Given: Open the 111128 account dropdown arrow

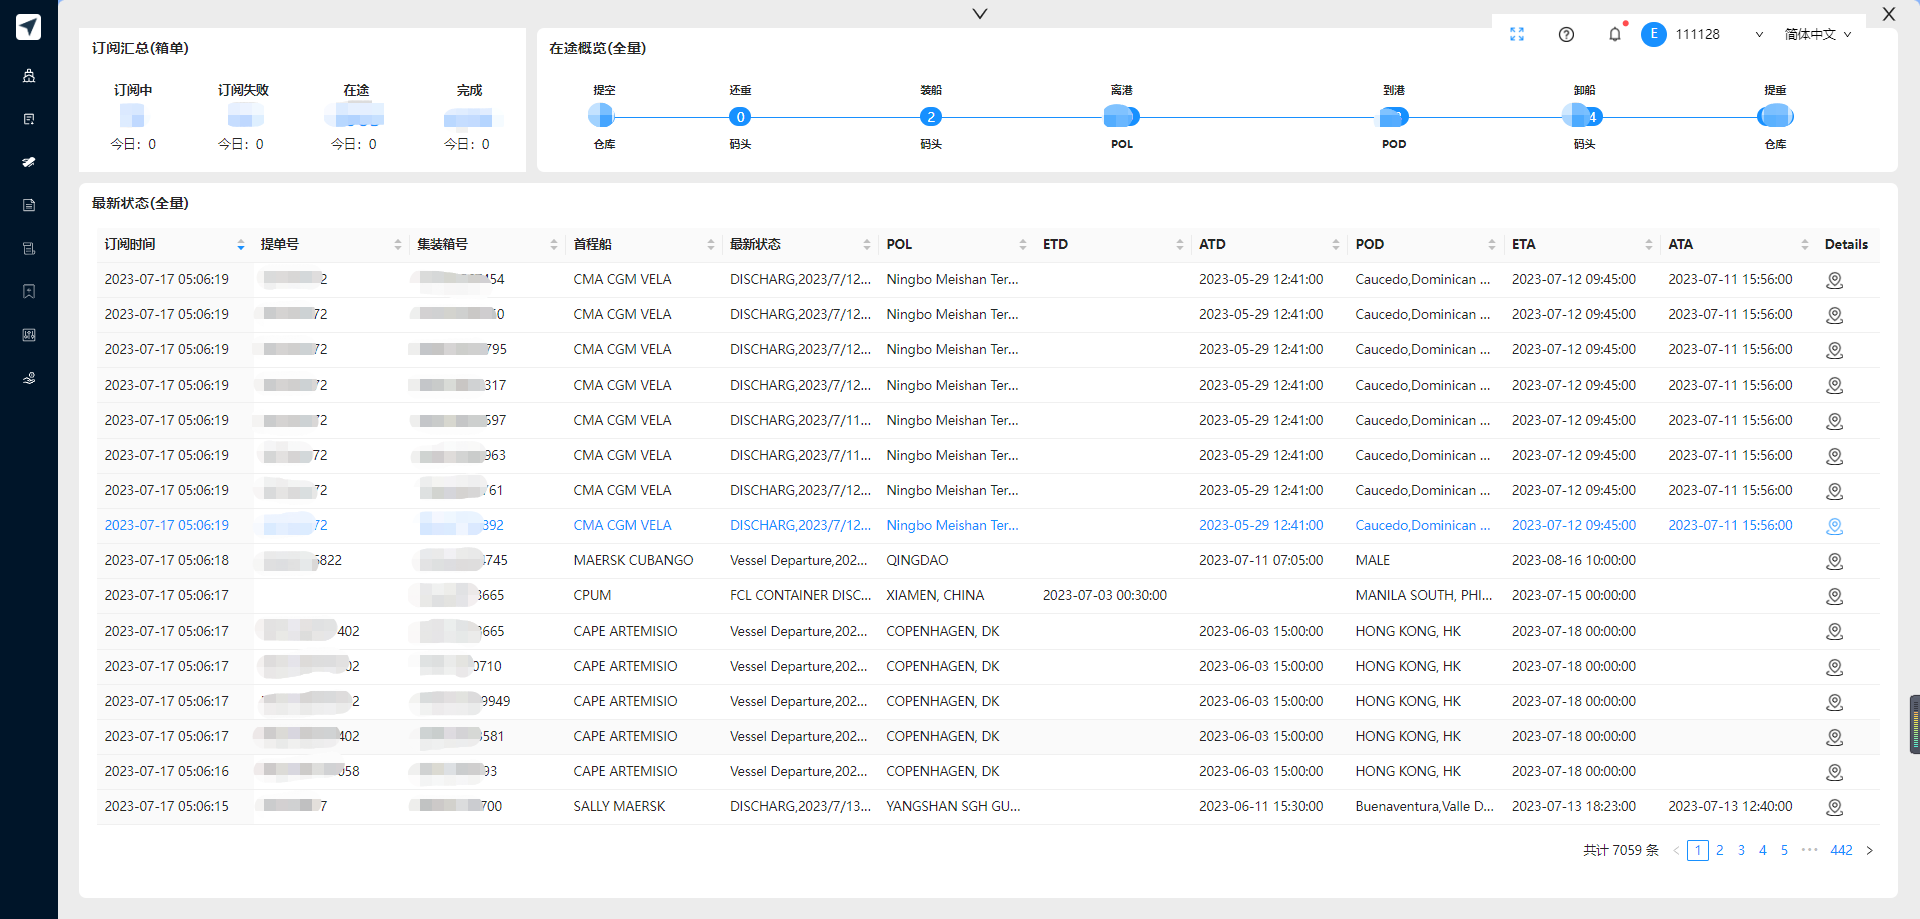Looking at the screenshot, I should point(1759,34).
